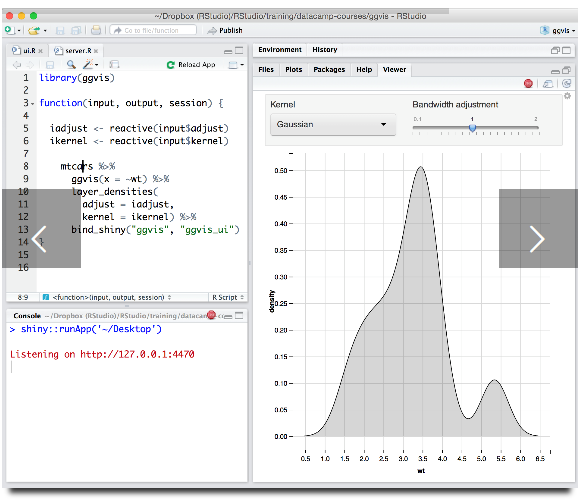Click the gear settings icon beside plot controls
Screen dimensions: 585x501
[567, 96]
